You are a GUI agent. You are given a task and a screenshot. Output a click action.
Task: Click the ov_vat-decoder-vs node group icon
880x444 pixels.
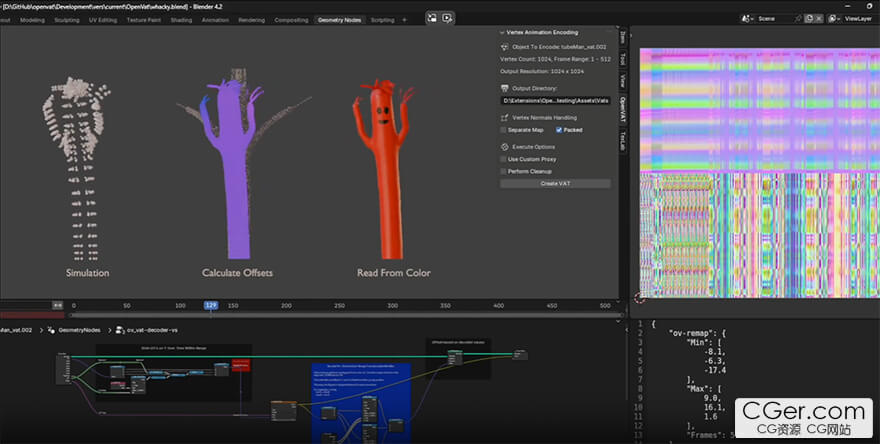[x=119, y=329]
